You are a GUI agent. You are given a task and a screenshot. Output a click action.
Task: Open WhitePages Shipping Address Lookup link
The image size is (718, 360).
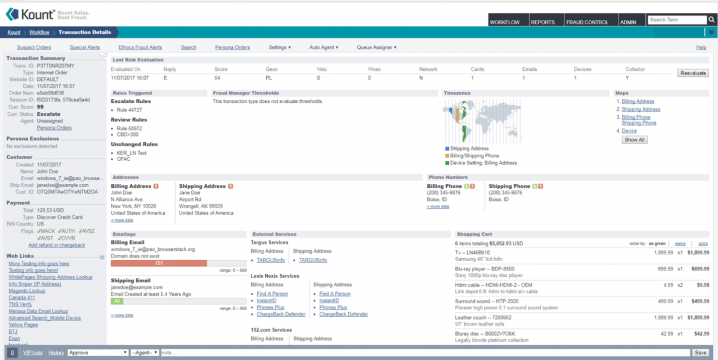click(x=50, y=277)
